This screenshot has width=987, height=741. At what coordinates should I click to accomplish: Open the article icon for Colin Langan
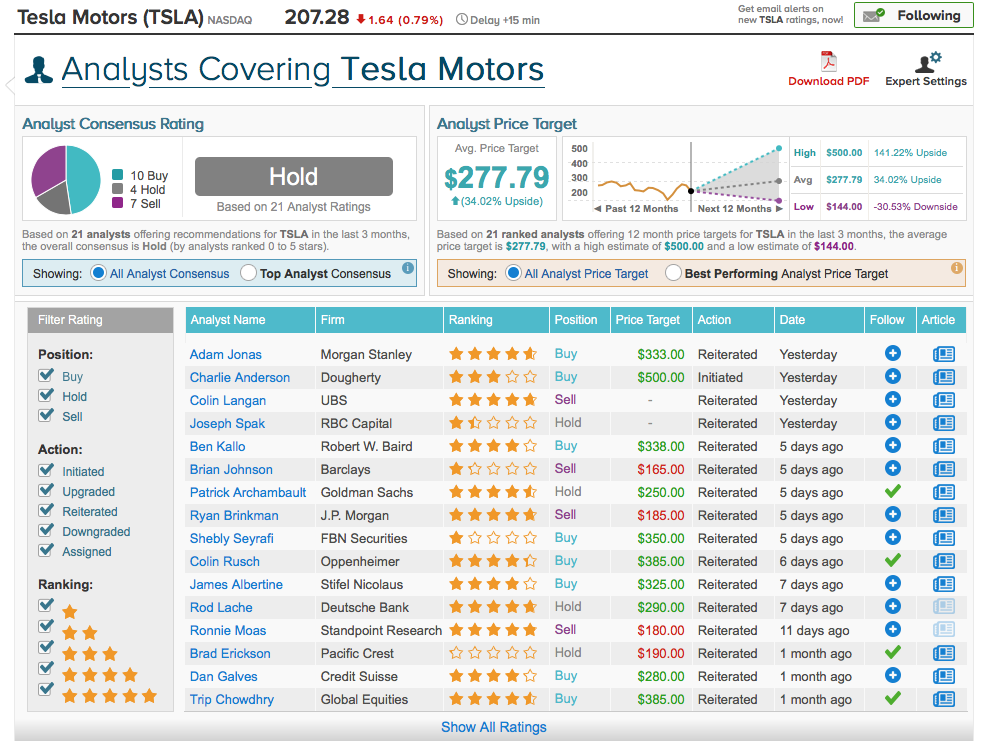click(x=944, y=400)
